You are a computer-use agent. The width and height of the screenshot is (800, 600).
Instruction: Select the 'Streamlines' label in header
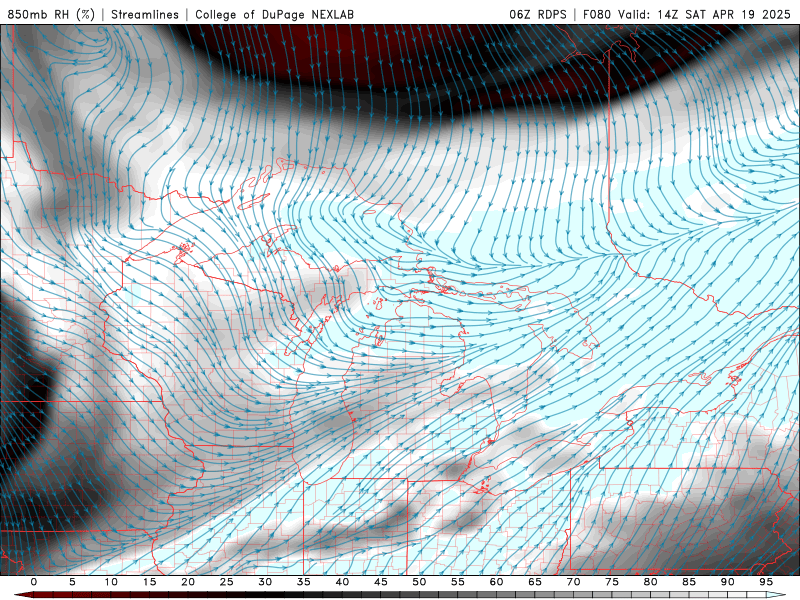[x=145, y=14]
